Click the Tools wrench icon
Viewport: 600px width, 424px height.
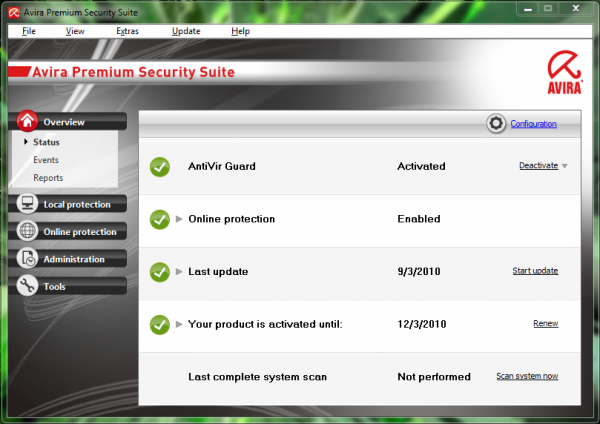(27, 285)
